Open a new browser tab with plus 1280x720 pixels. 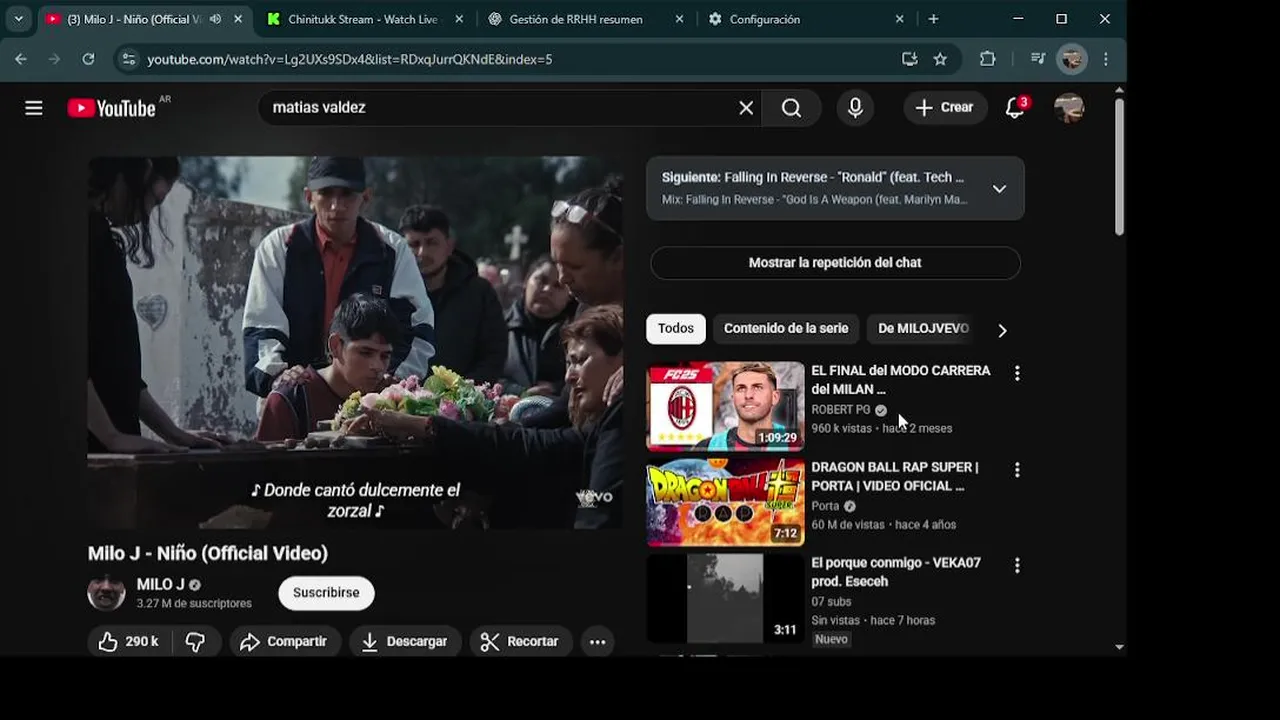(x=933, y=19)
